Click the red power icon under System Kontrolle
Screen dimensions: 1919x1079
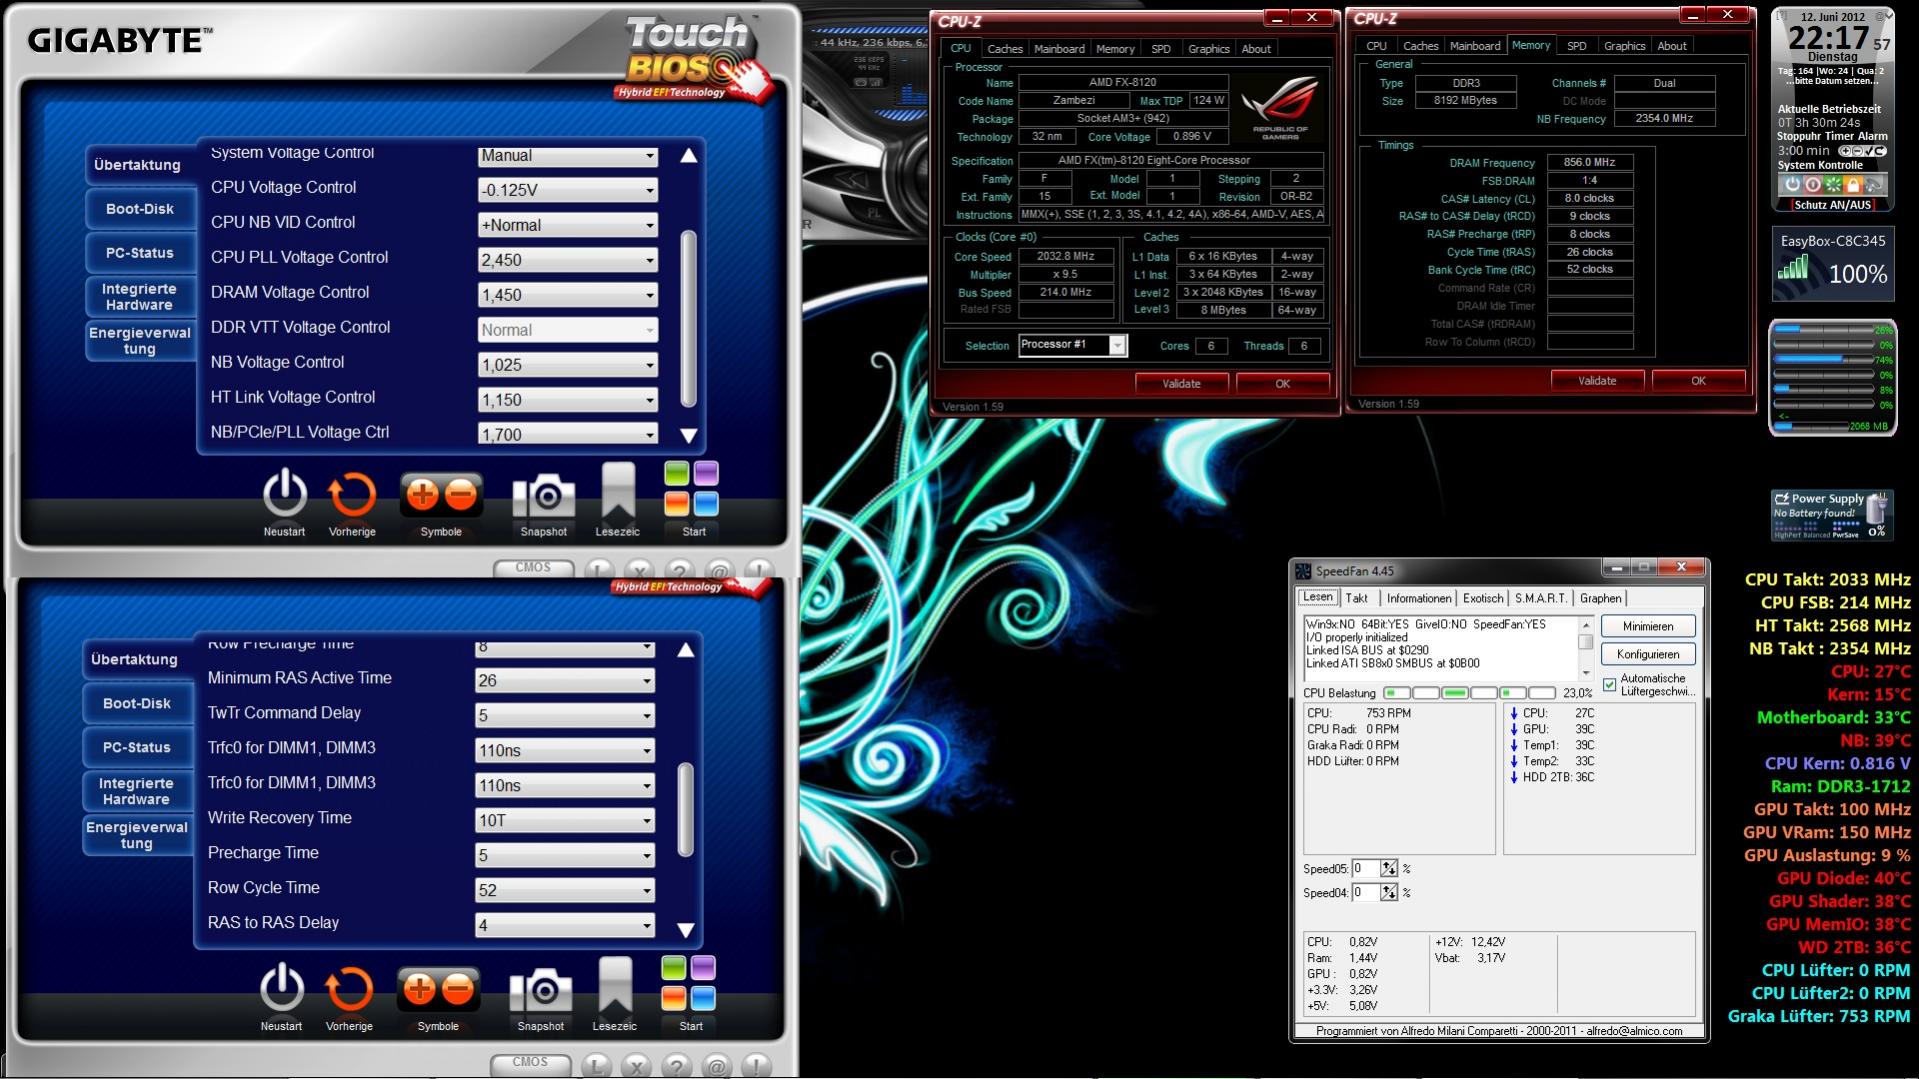tap(1812, 185)
